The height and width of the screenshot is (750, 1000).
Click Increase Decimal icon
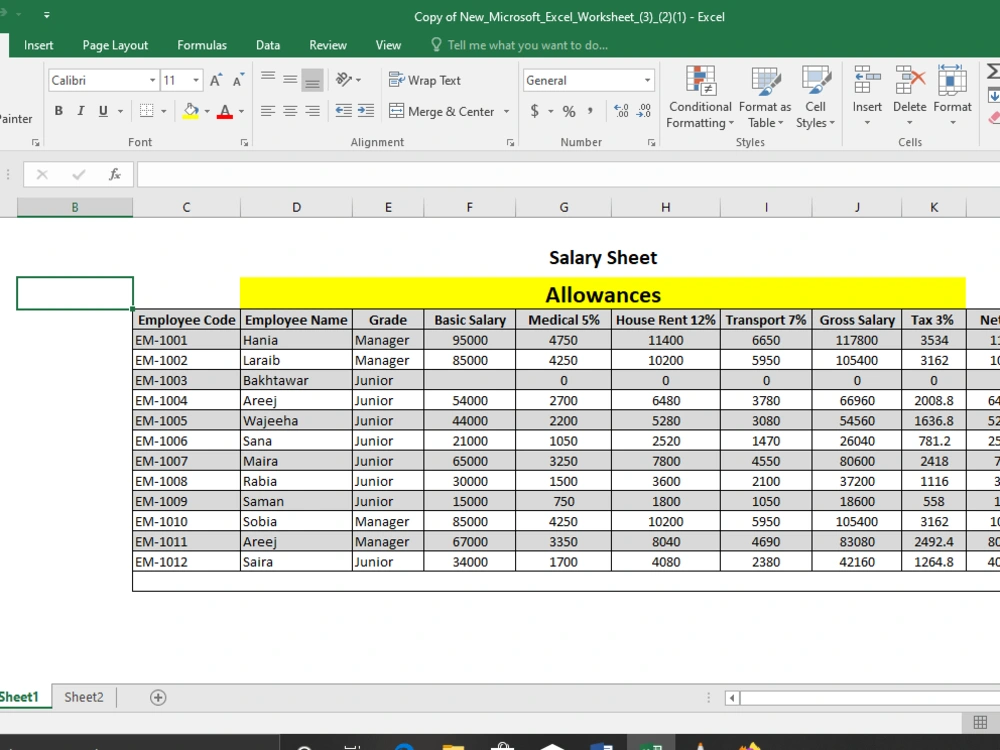pyautogui.click(x=621, y=111)
